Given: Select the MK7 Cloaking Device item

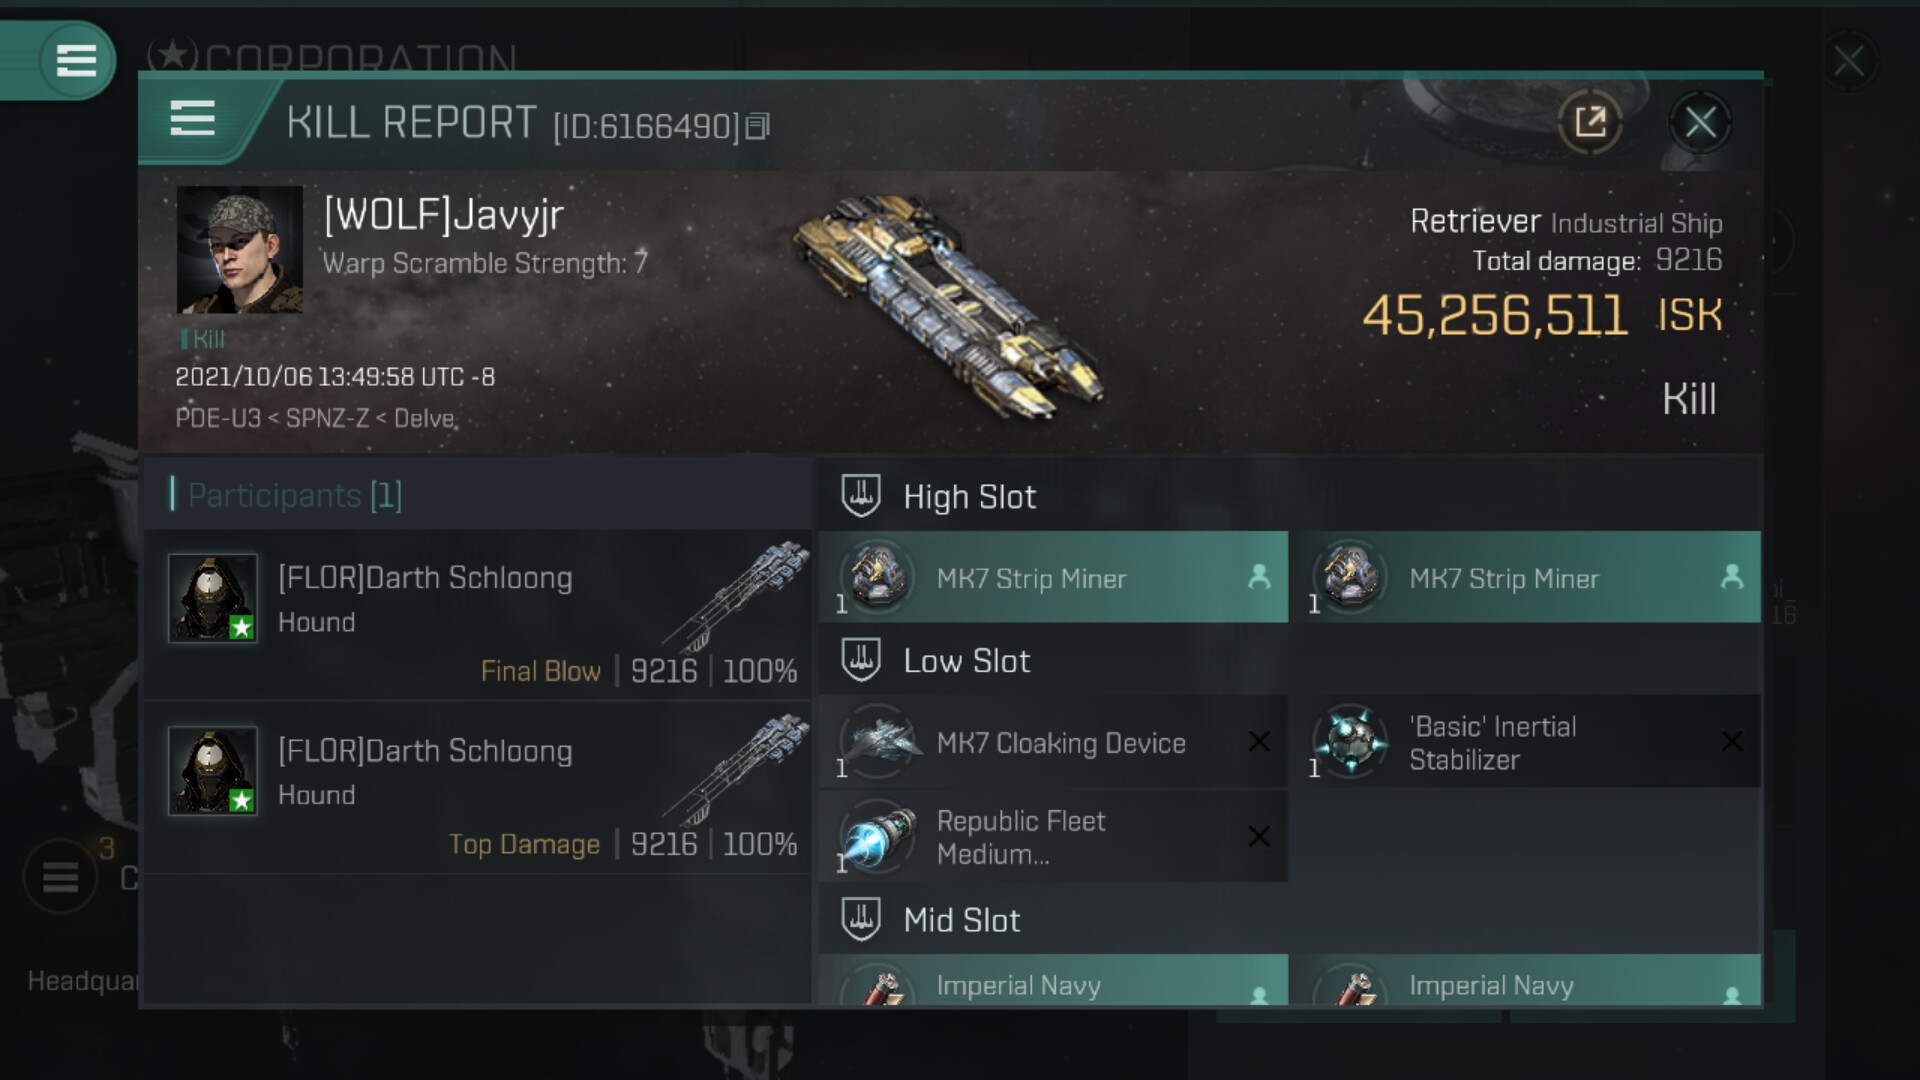Looking at the screenshot, I should [1053, 742].
